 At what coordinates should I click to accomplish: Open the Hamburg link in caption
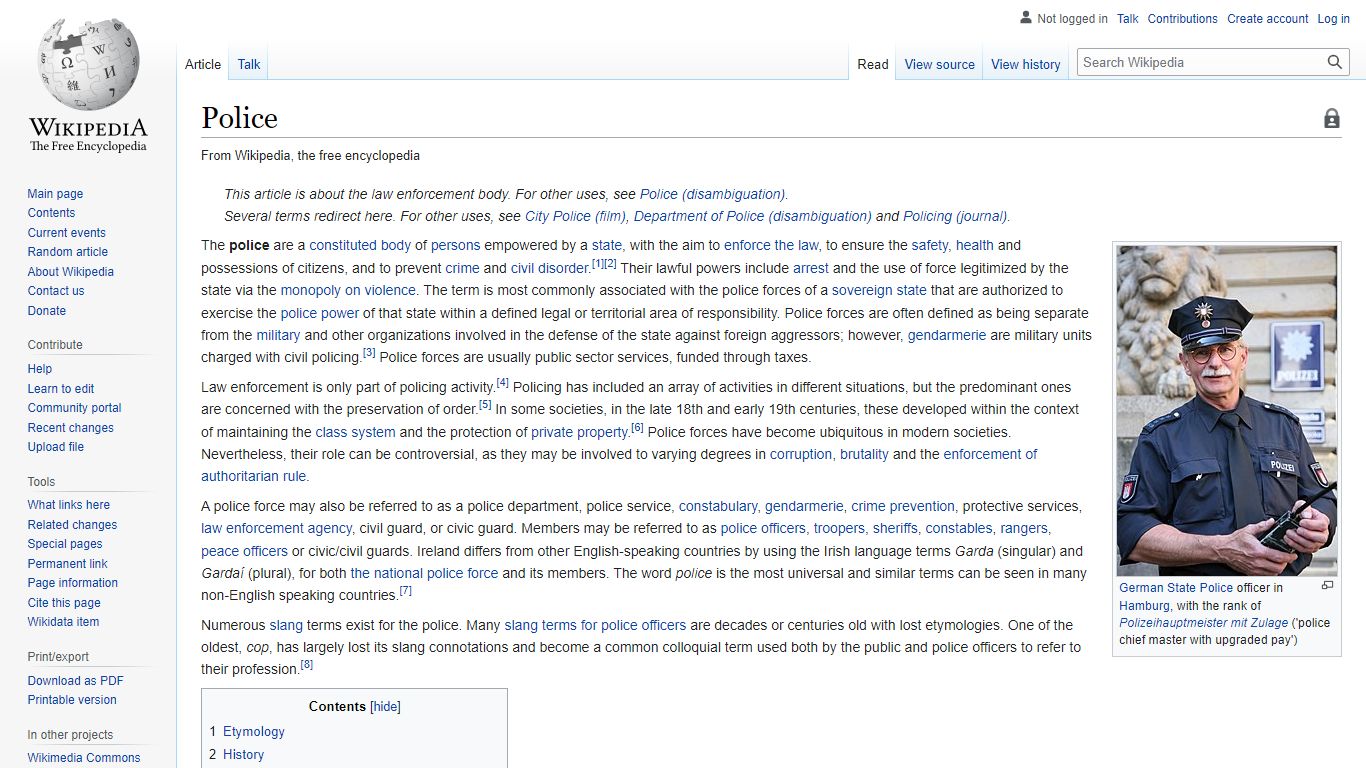tap(1144, 606)
